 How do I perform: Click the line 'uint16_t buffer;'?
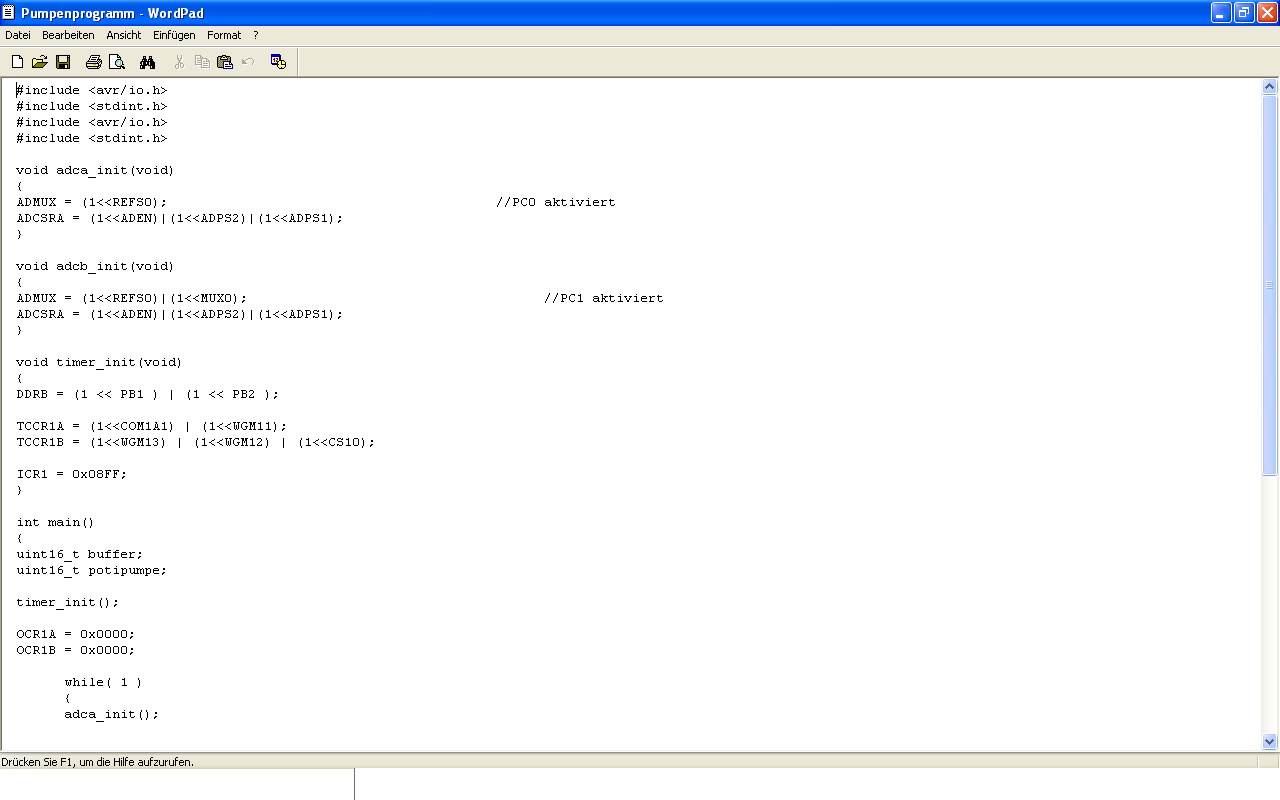[80, 554]
